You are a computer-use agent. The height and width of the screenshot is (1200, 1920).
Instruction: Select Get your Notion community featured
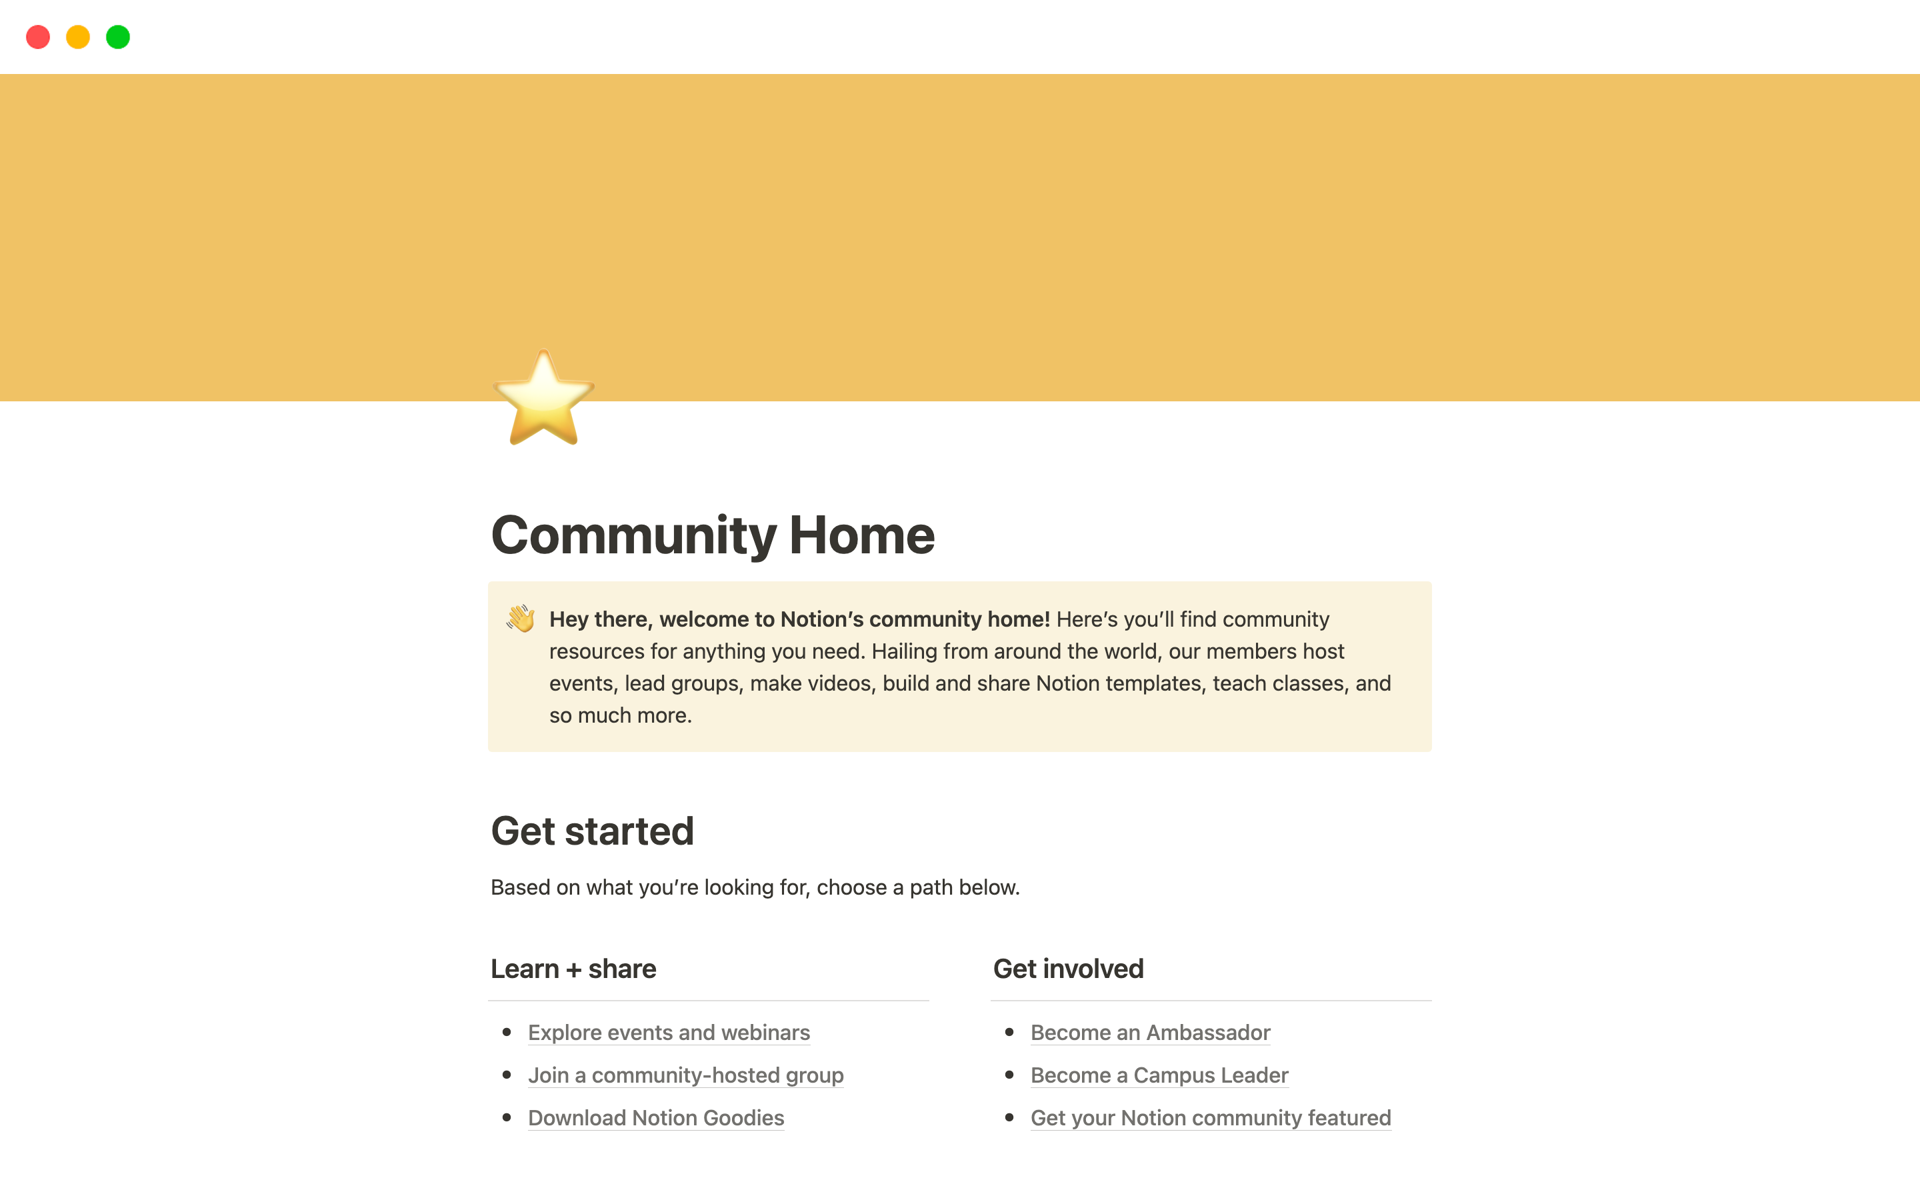click(x=1211, y=1116)
